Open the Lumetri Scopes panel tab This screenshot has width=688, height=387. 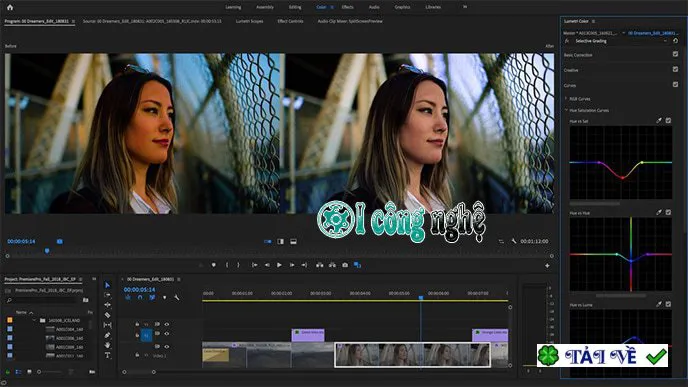(x=249, y=21)
